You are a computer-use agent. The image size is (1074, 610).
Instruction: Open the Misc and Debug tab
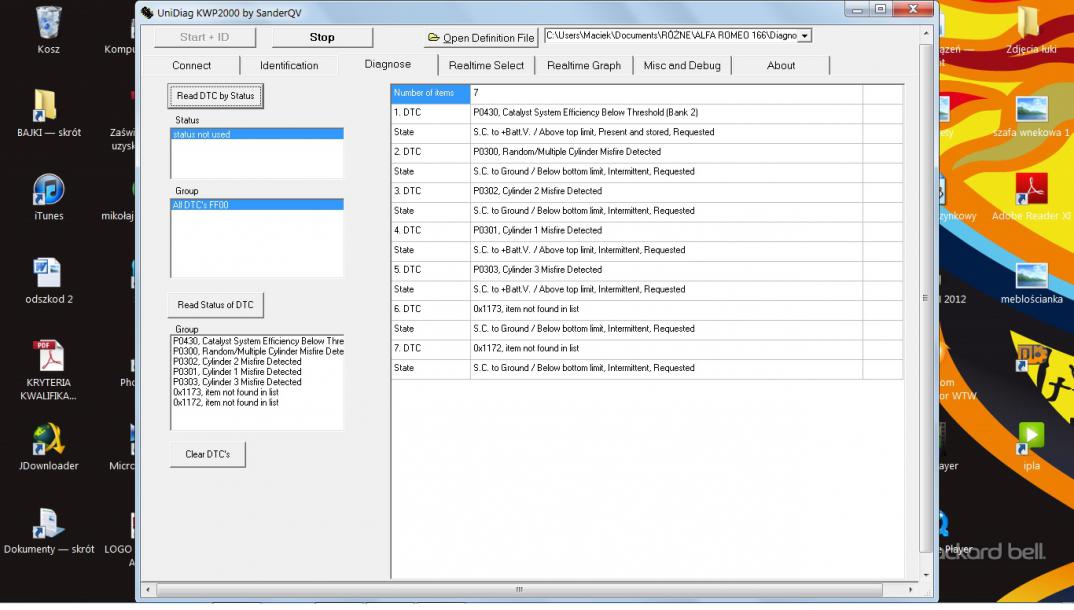tap(682, 66)
